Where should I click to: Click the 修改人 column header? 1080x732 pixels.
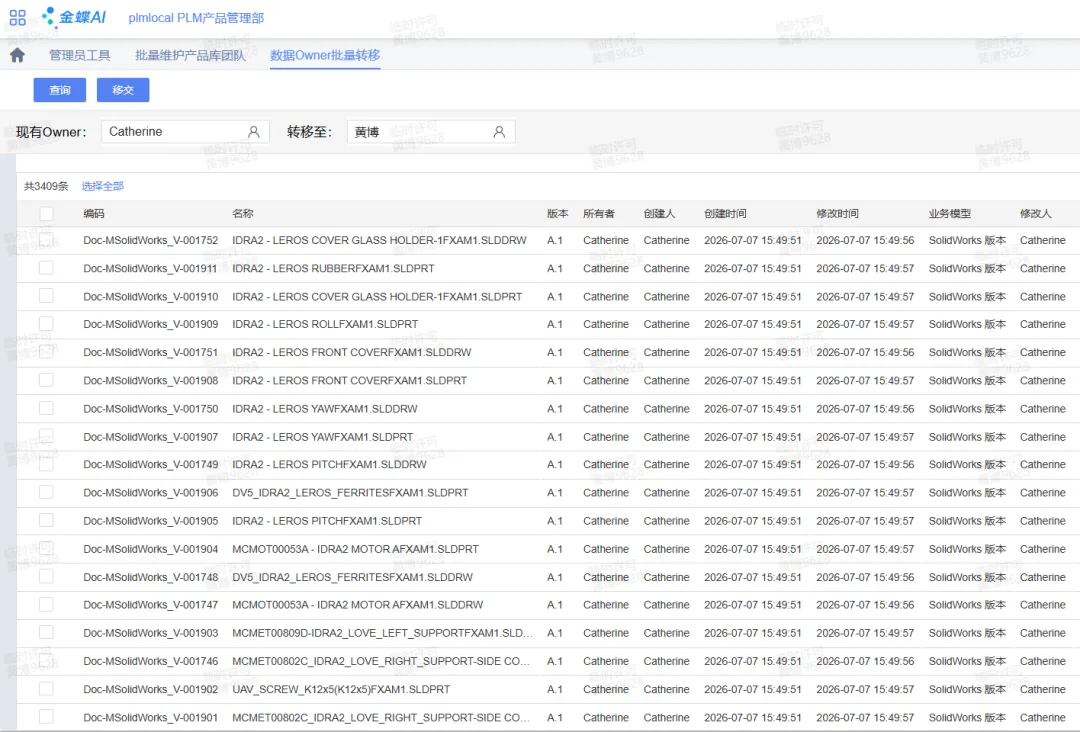coord(1036,213)
